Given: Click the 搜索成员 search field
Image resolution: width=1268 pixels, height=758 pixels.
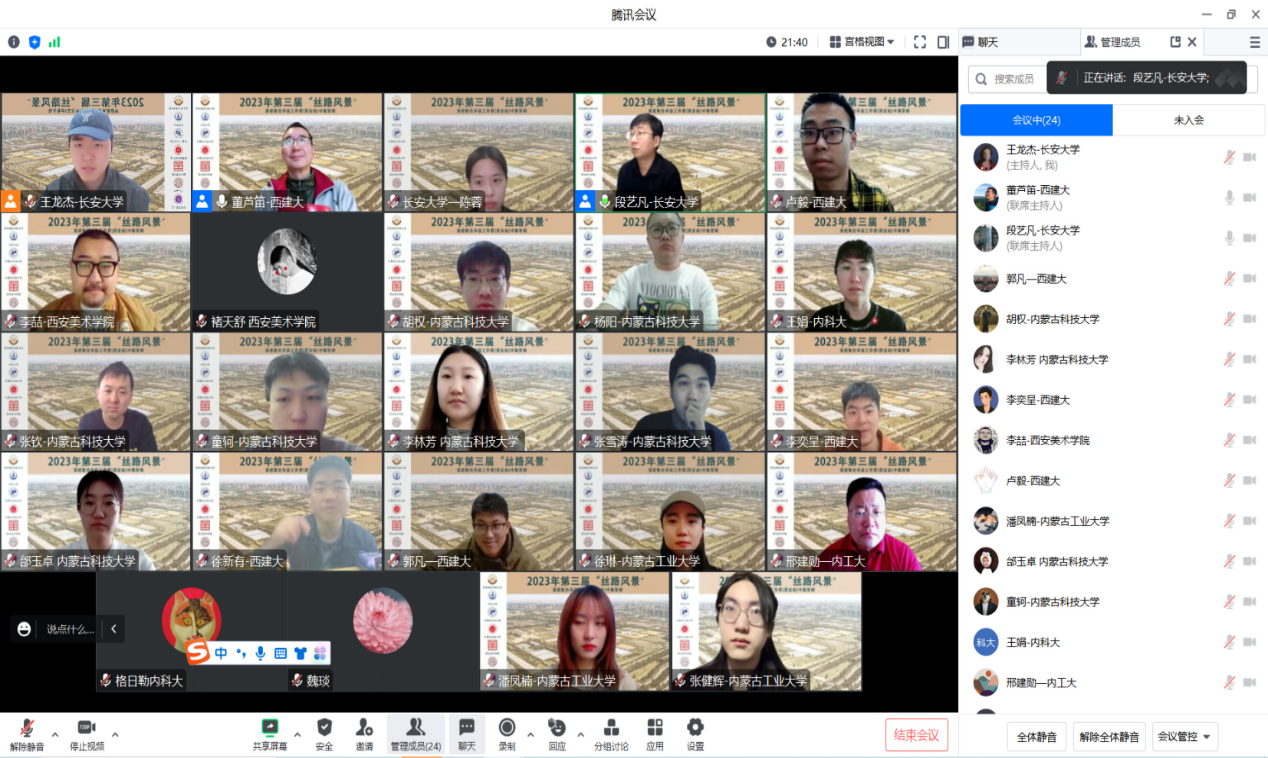Looking at the screenshot, I should 1012,79.
